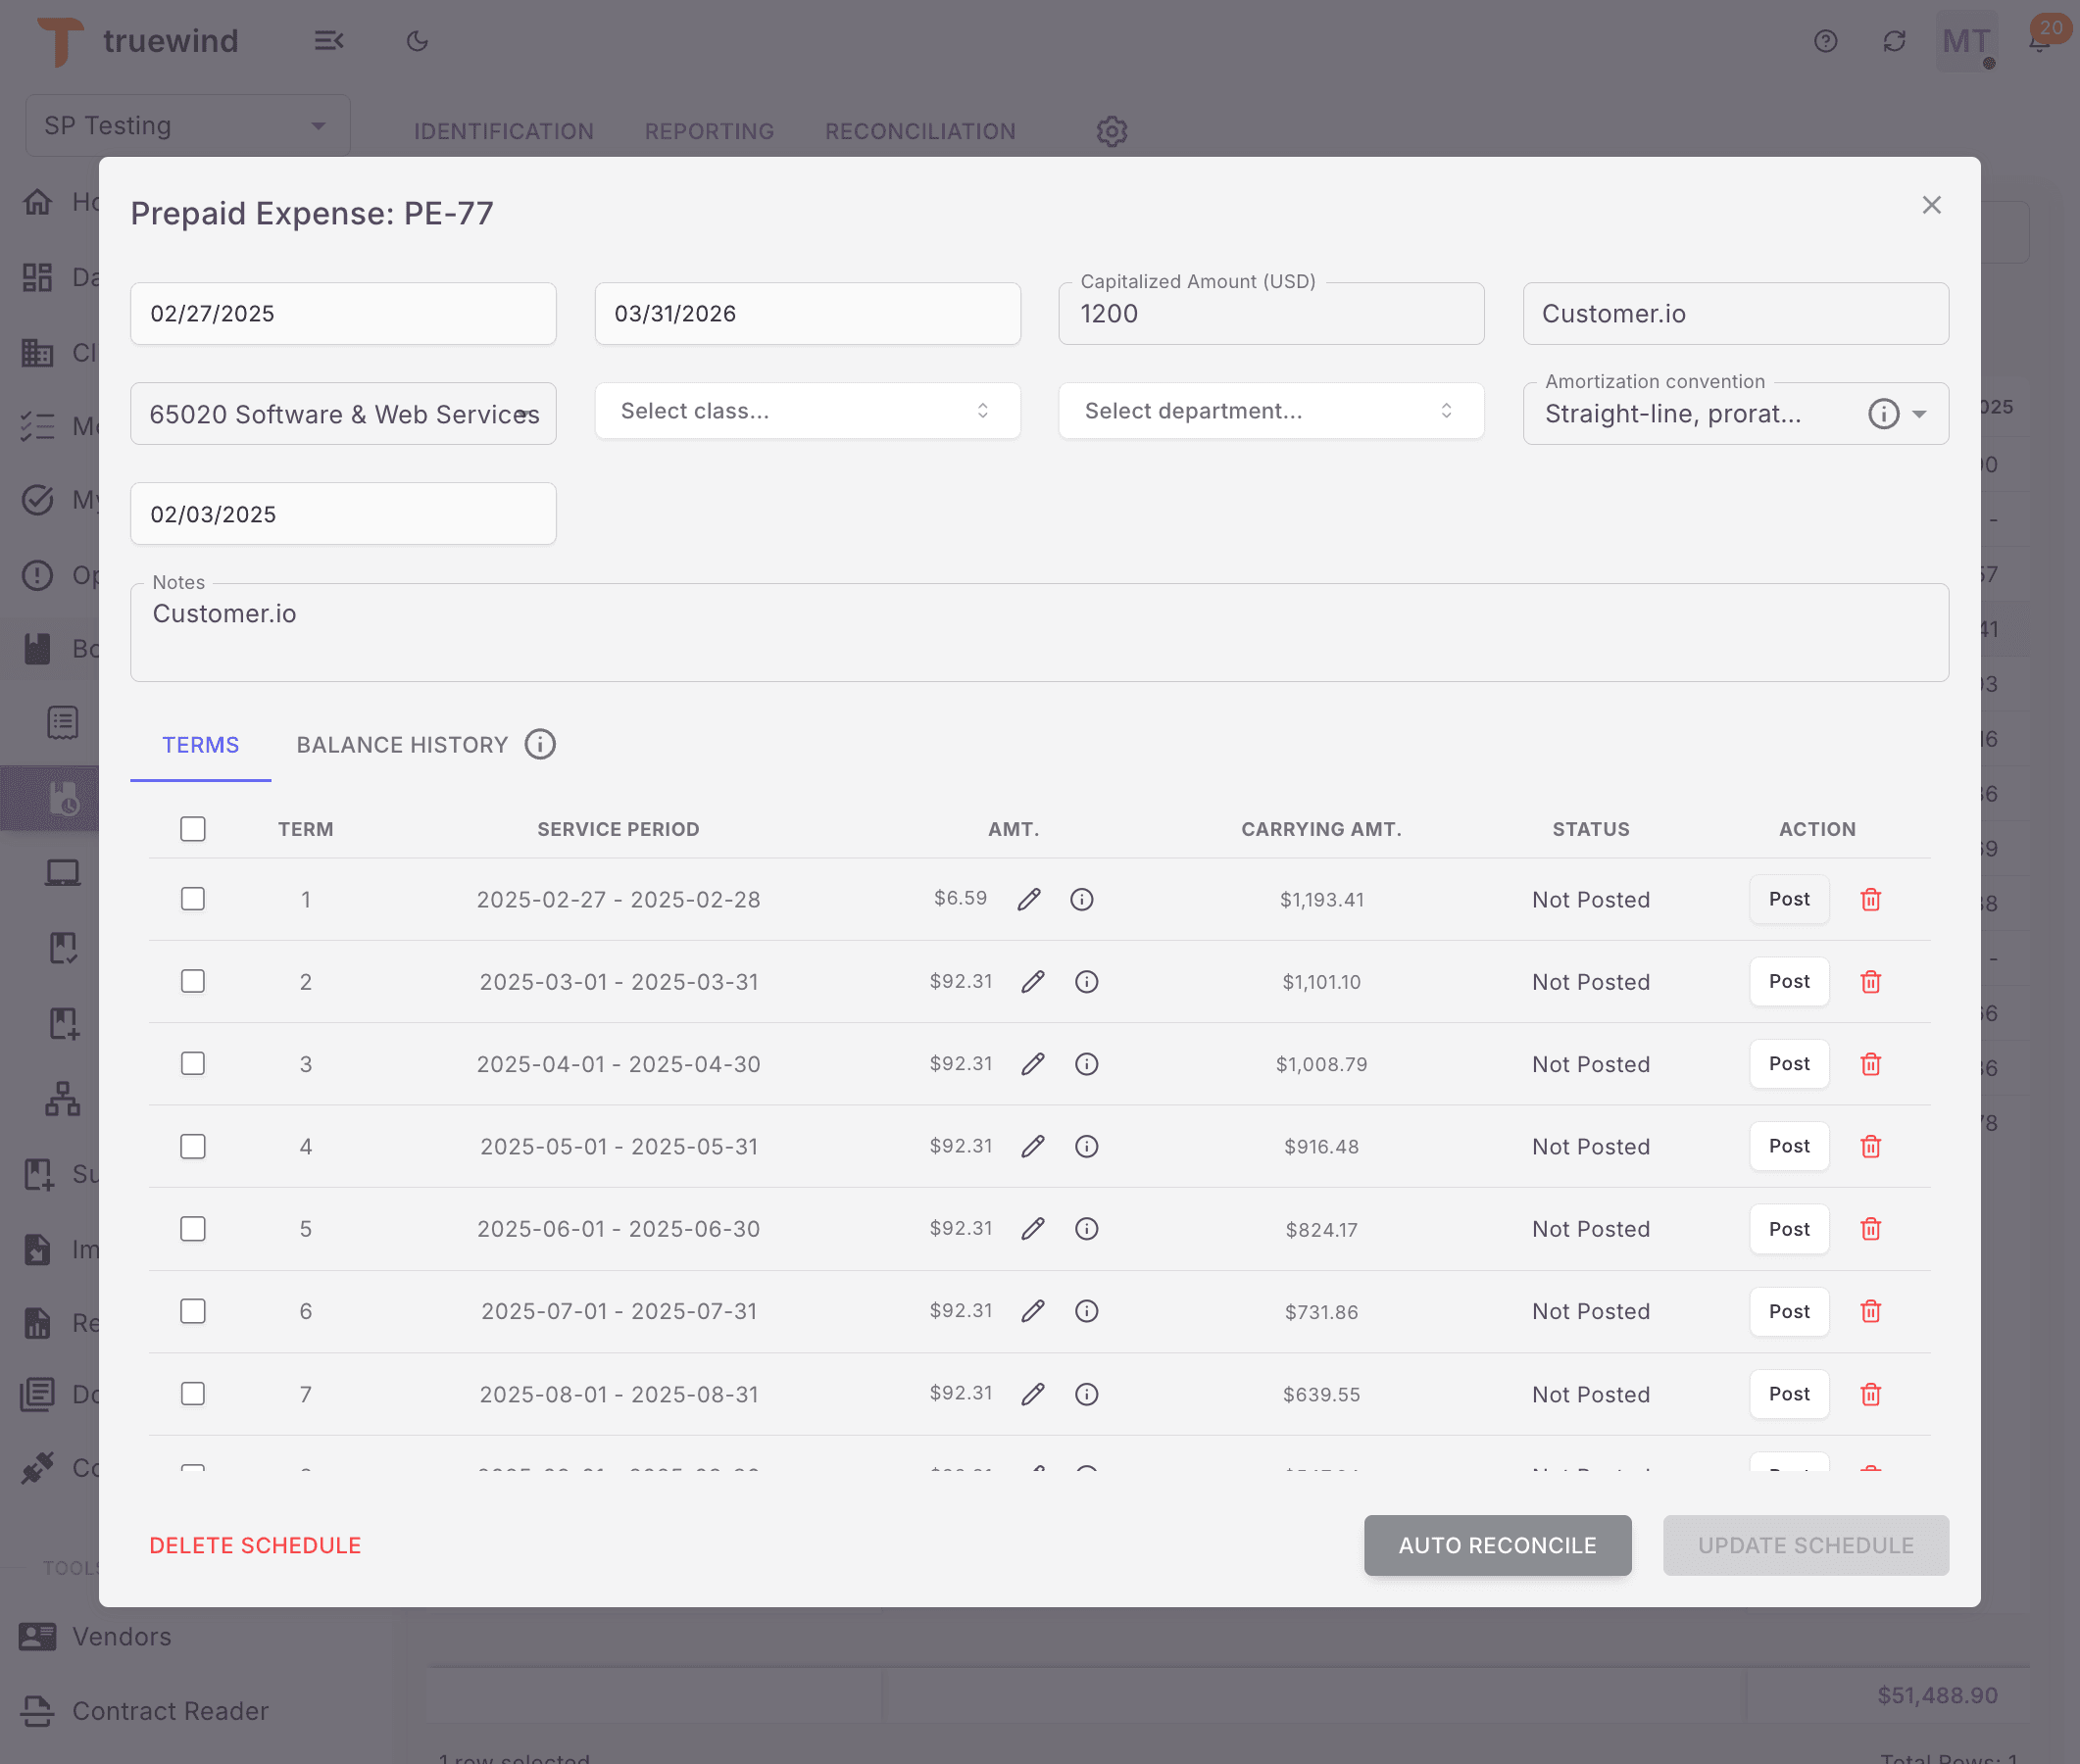Open the Select department dropdown
Image resolution: width=2080 pixels, height=1764 pixels.
click(x=1270, y=411)
